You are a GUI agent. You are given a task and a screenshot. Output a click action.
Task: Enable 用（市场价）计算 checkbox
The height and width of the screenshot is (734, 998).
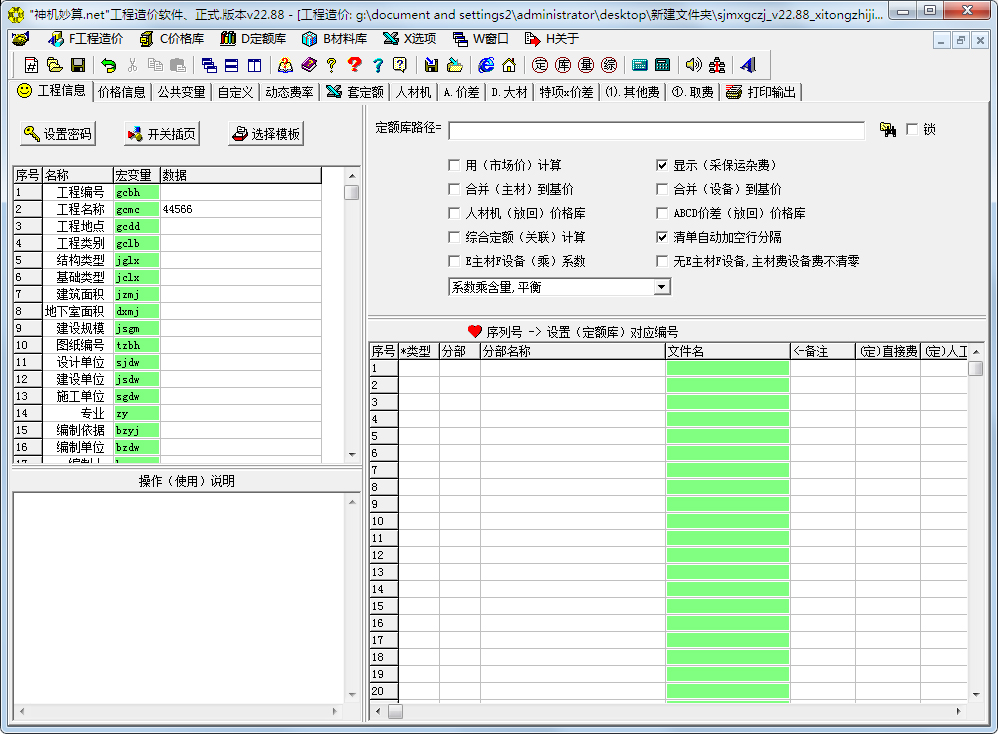[455, 165]
